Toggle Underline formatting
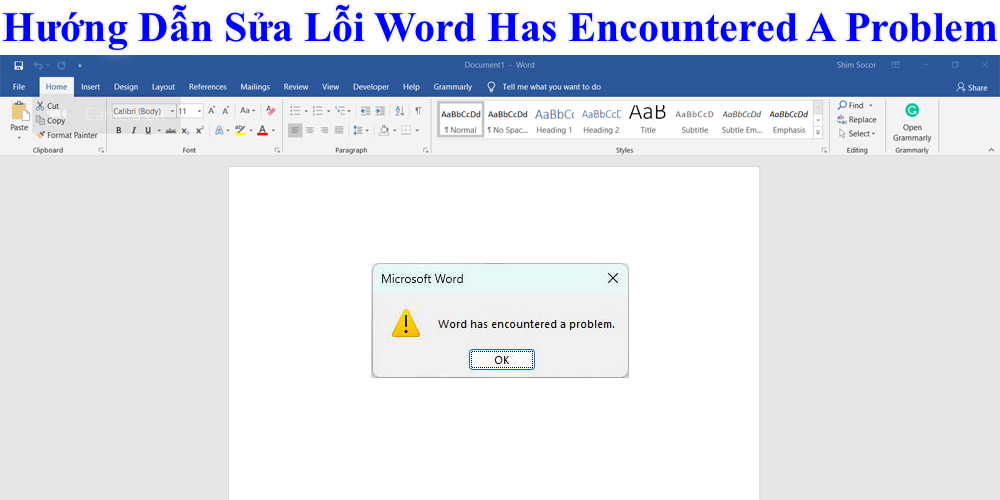 click(x=148, y=130)
